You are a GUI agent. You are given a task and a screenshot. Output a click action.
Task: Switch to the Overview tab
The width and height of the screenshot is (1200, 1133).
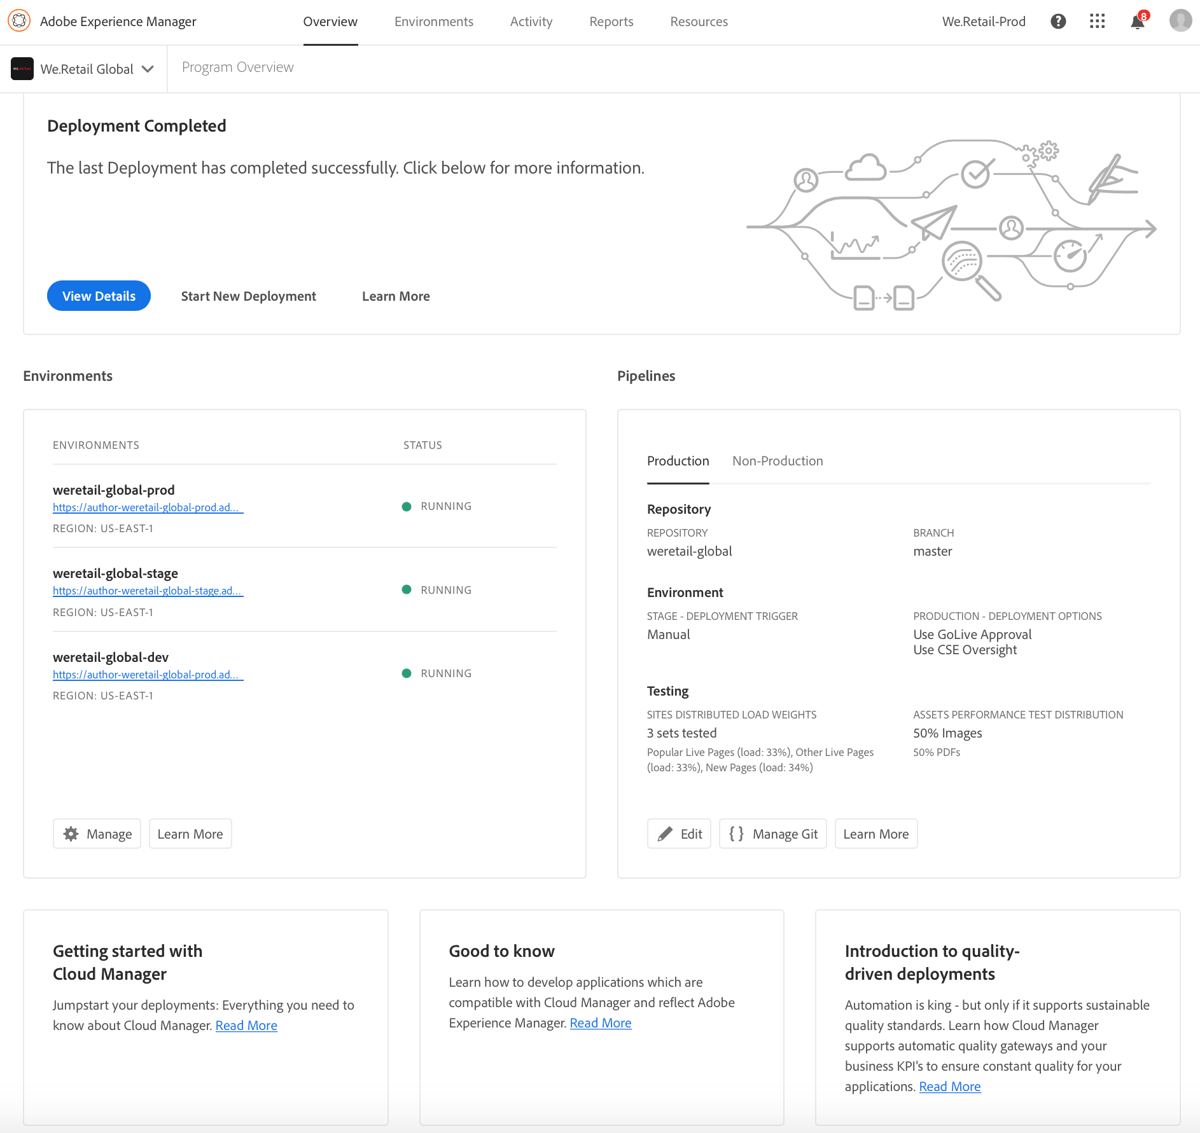tap(330, 21)
